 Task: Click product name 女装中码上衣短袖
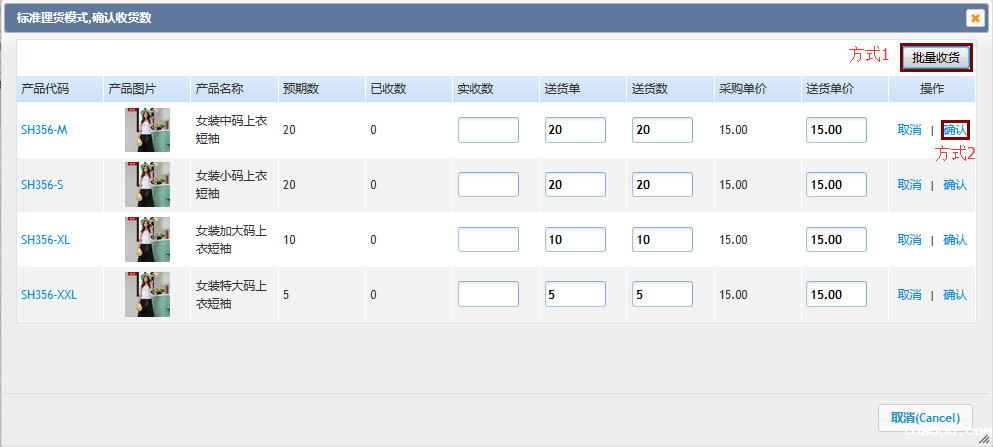[x=231, y=130]
